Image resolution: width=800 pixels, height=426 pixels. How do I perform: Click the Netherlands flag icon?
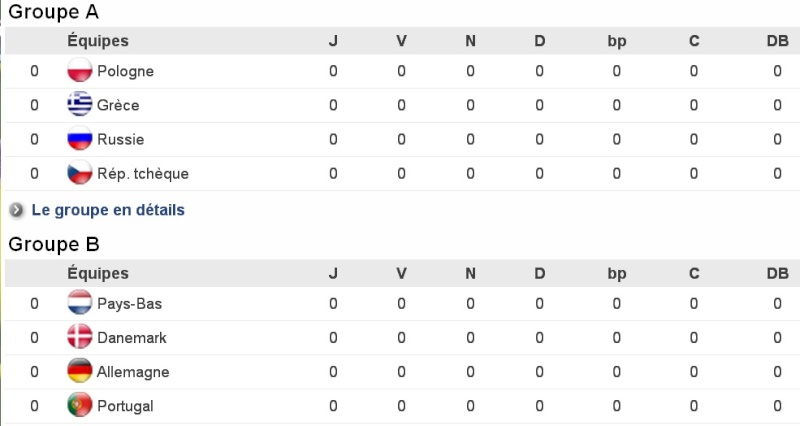80,303
